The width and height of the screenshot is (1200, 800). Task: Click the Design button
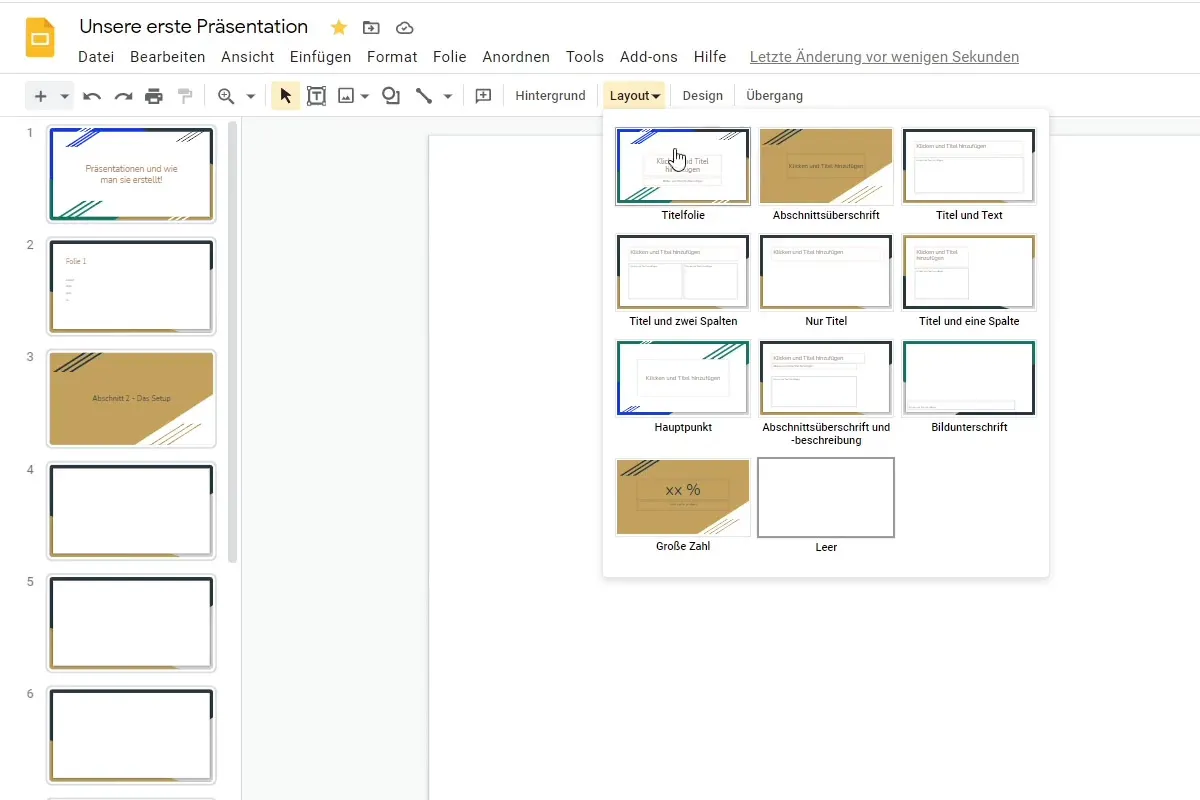(x=702, y=96)
